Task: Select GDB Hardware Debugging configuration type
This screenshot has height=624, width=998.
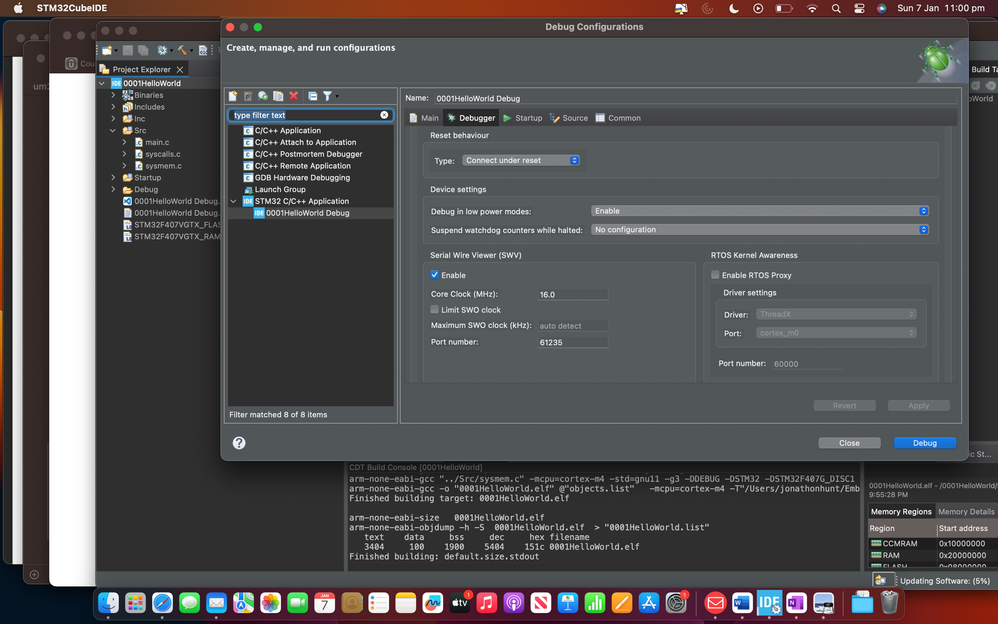Action: (302, 178)
